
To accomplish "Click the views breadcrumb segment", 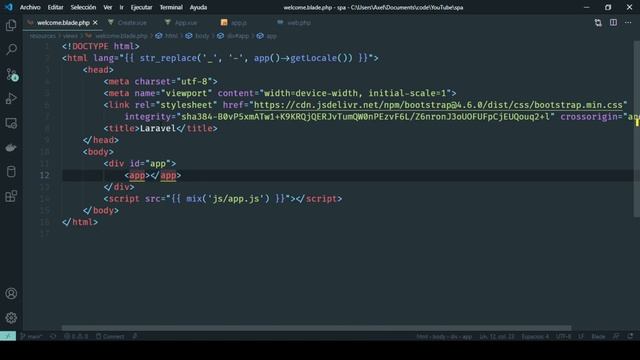I will pyautogui.click(x=70, y=36).
